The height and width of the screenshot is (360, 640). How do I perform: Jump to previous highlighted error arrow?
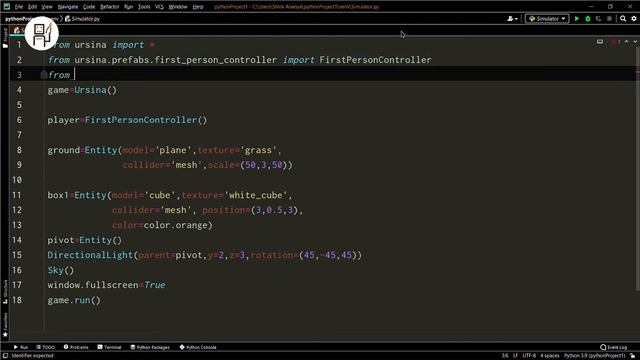coord(627,42)
